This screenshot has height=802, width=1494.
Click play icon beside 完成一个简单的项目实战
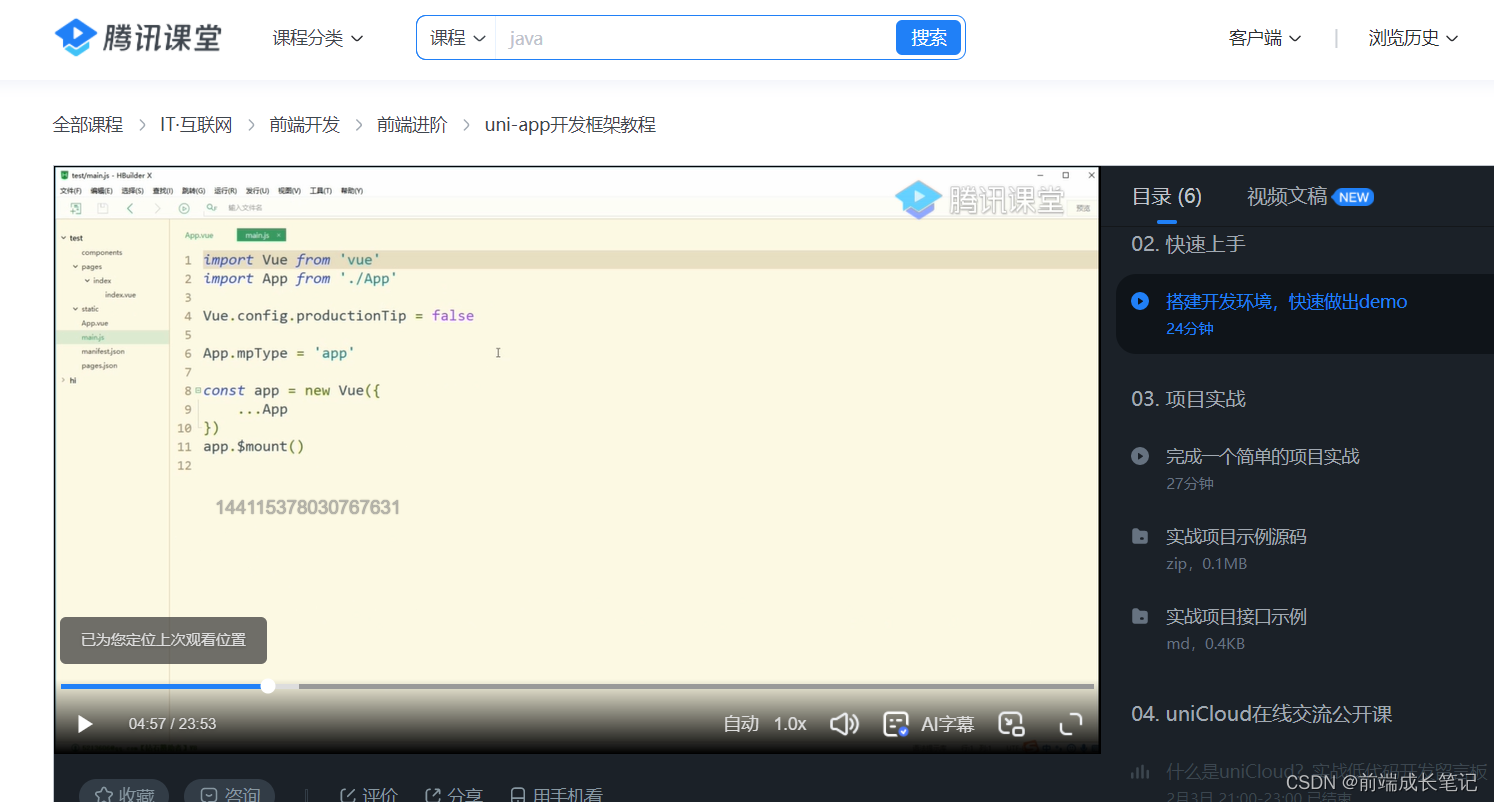click(x=1139, y=456)
